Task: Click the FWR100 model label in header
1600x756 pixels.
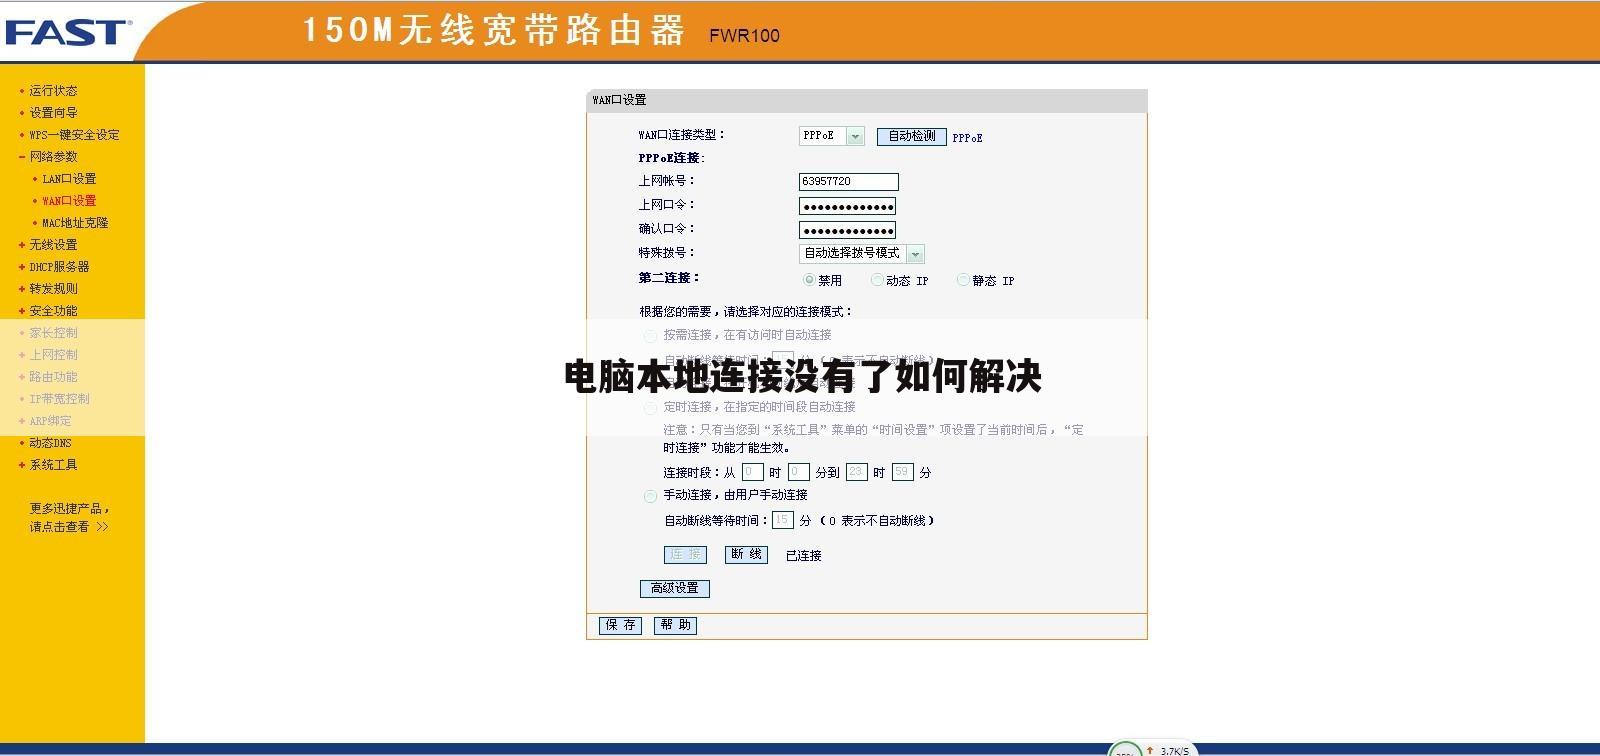Action: (x=744, y=36)
